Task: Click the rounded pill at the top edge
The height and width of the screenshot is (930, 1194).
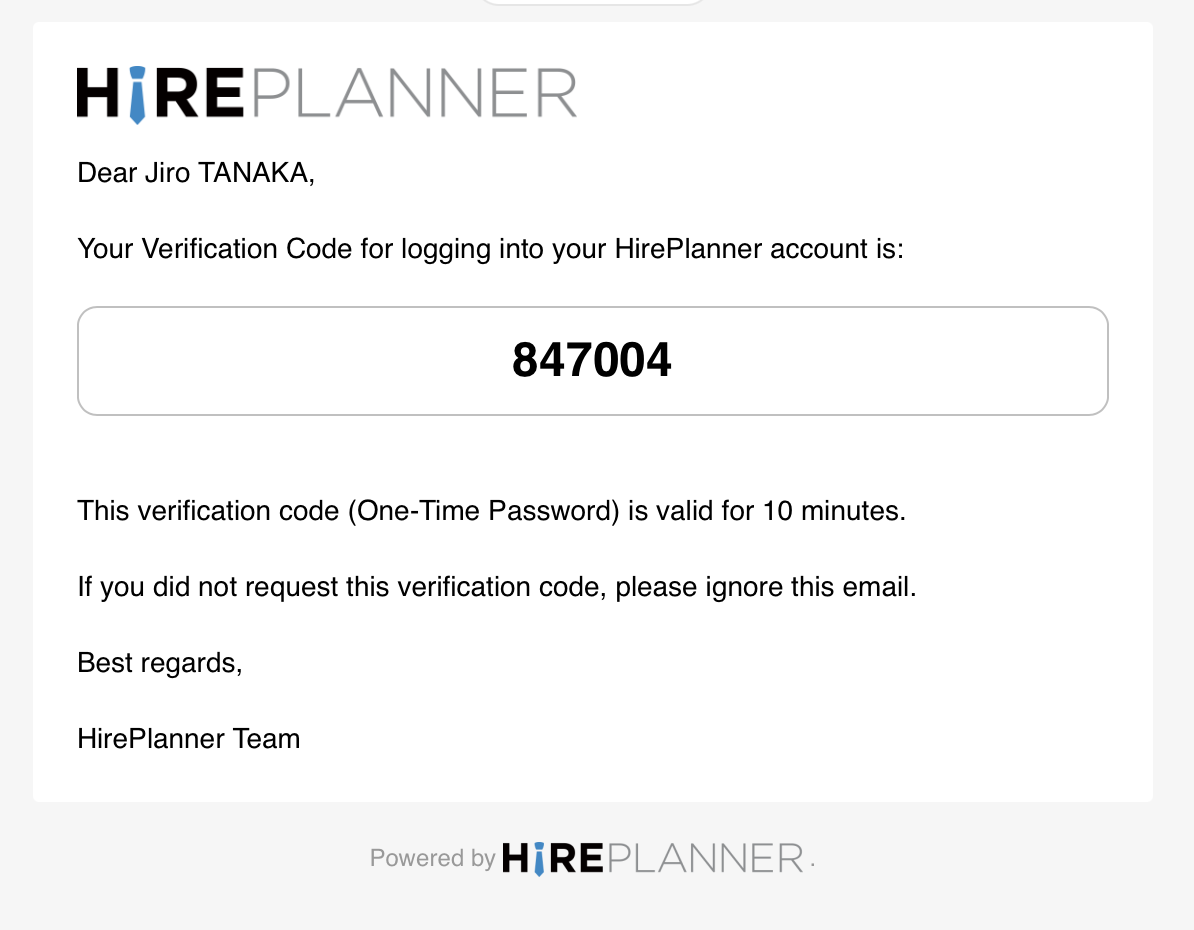Action: [x=592, y=3]
